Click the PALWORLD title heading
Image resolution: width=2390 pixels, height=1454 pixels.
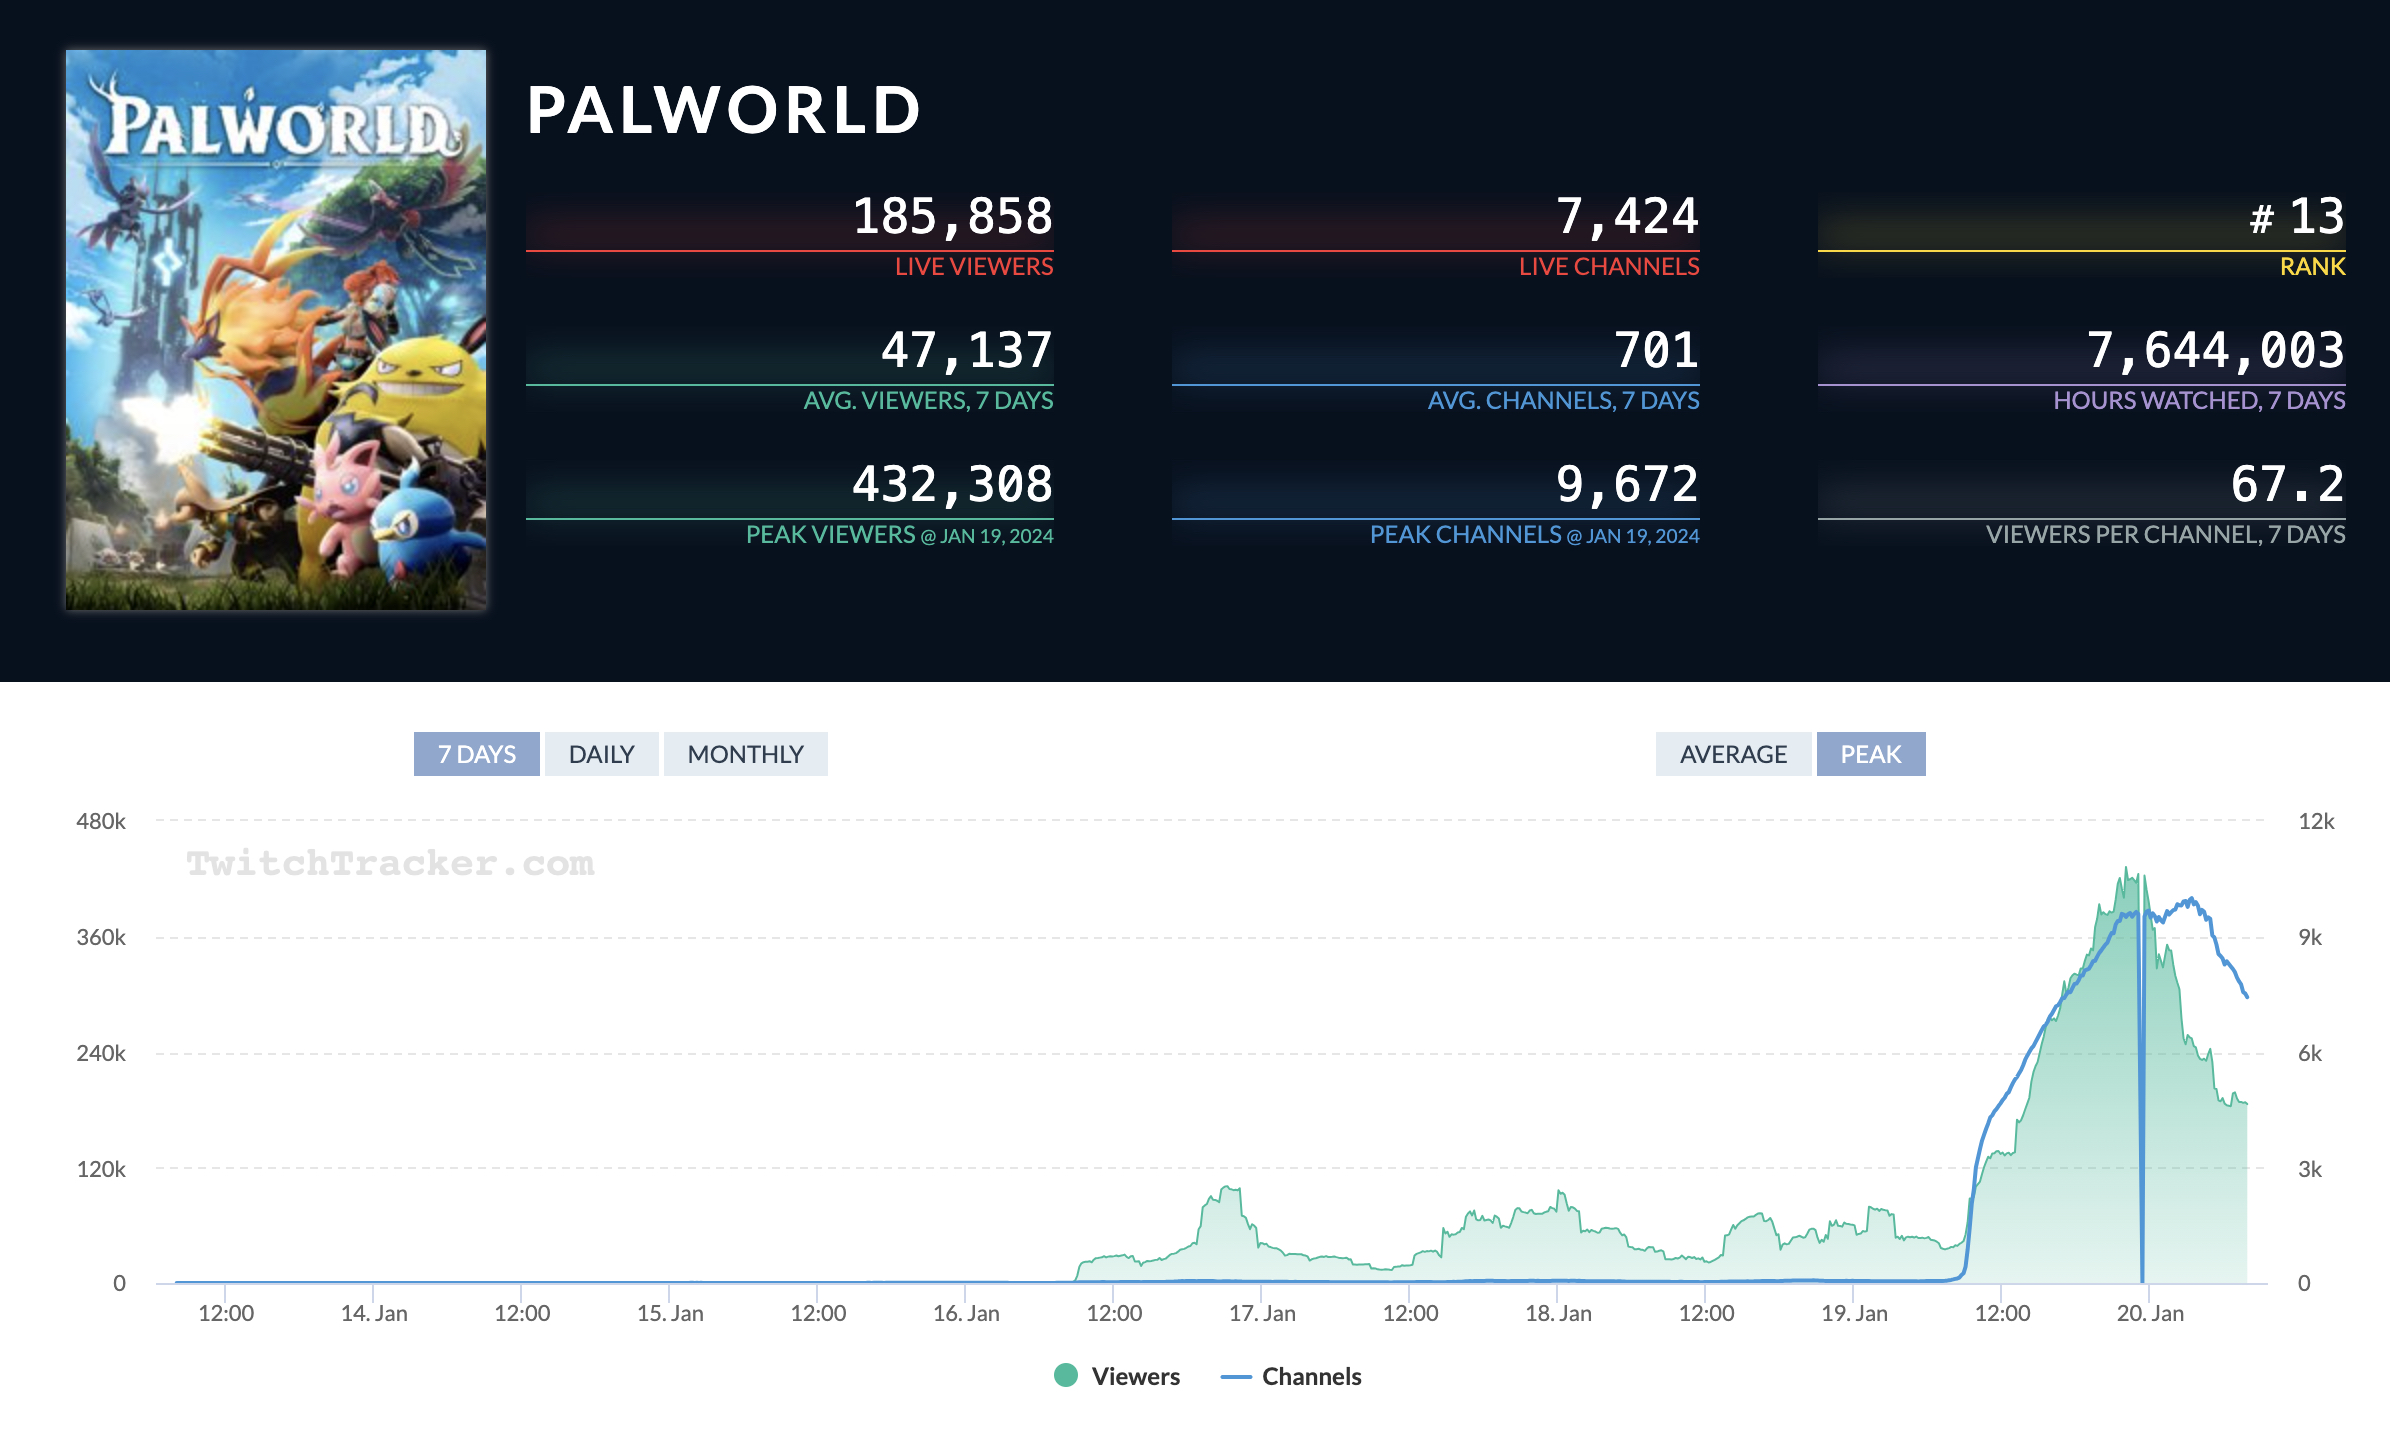pos(723,110)
